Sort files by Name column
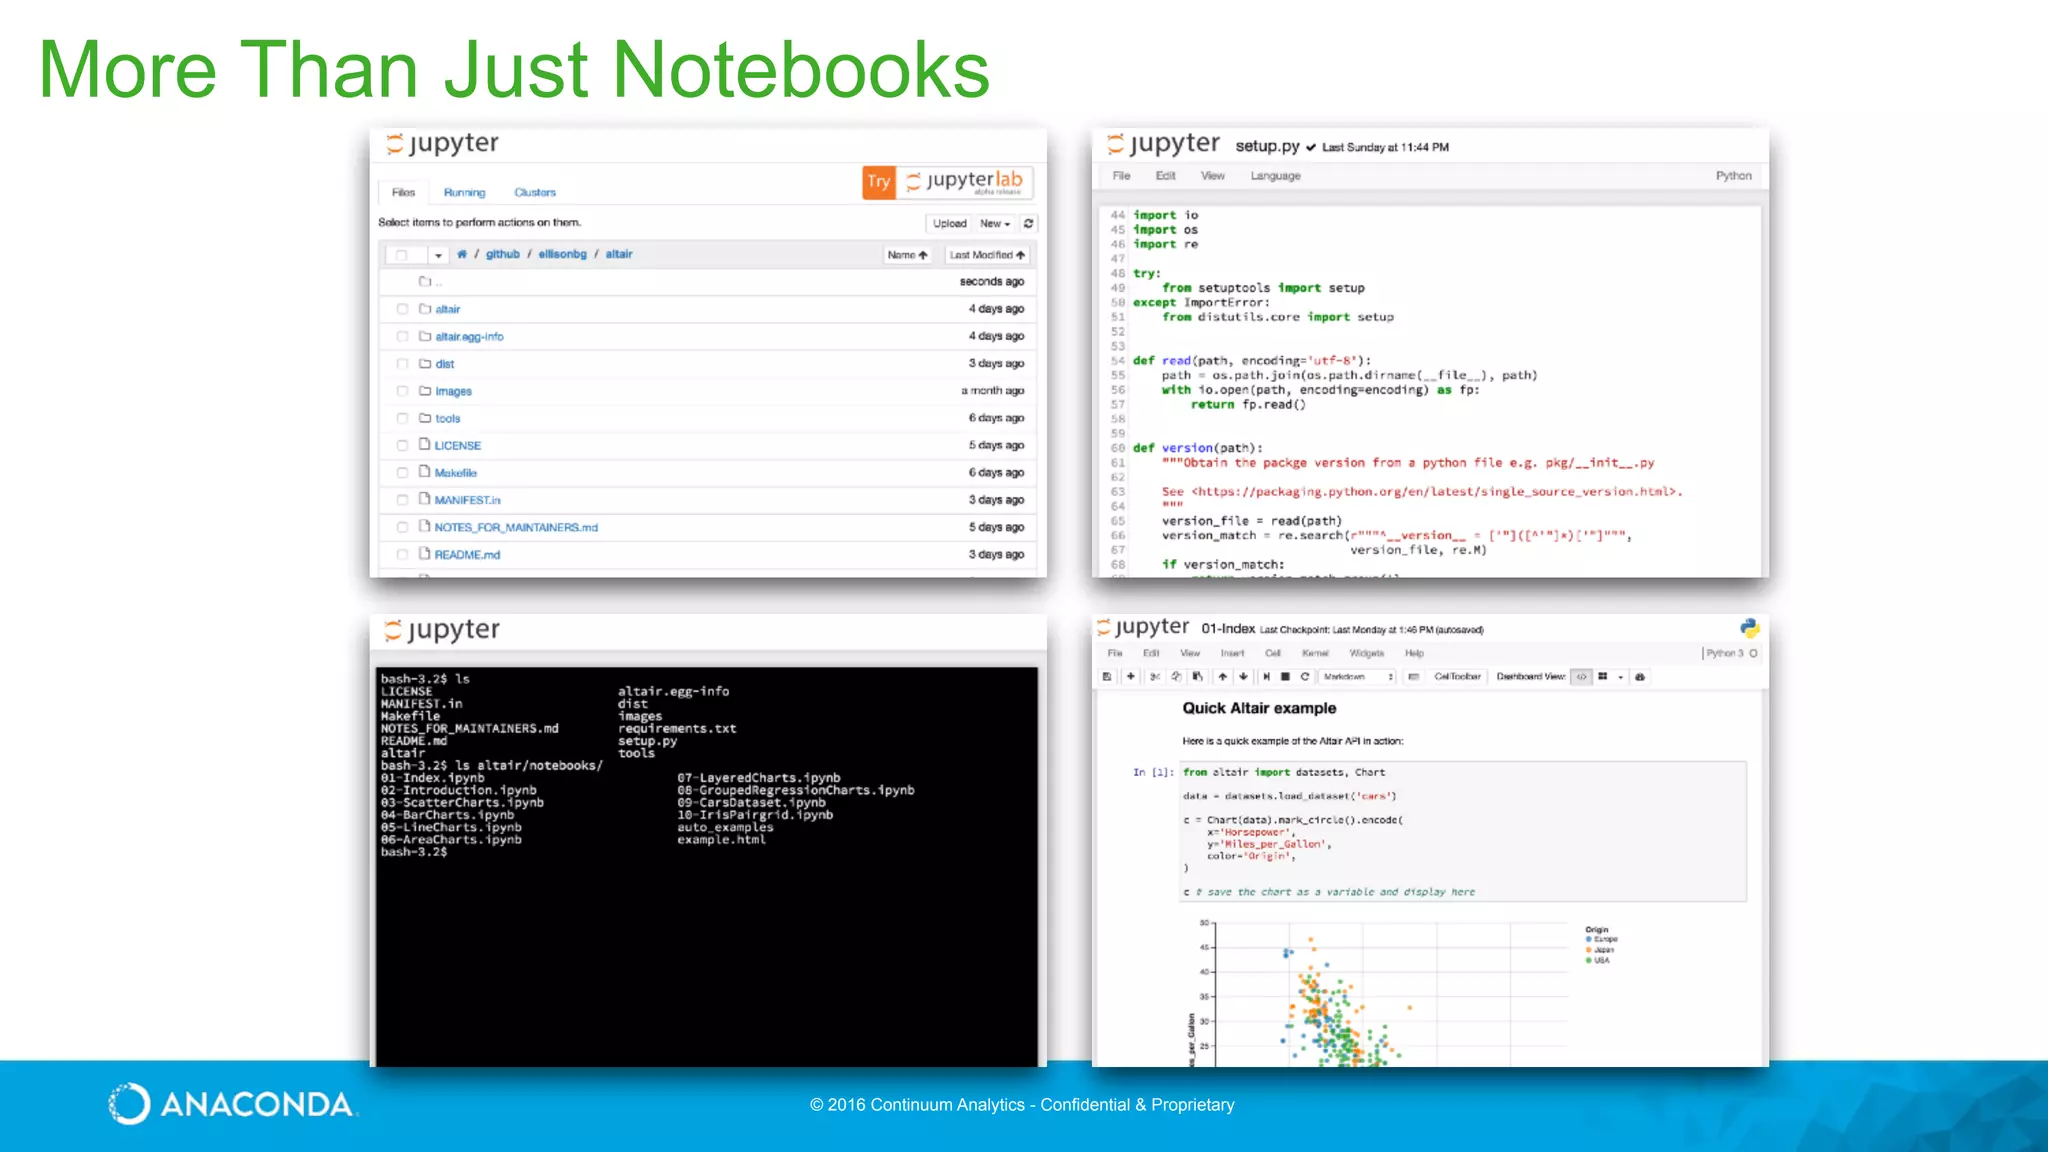The image size is (2048, 1152). (x=907, y=255)
